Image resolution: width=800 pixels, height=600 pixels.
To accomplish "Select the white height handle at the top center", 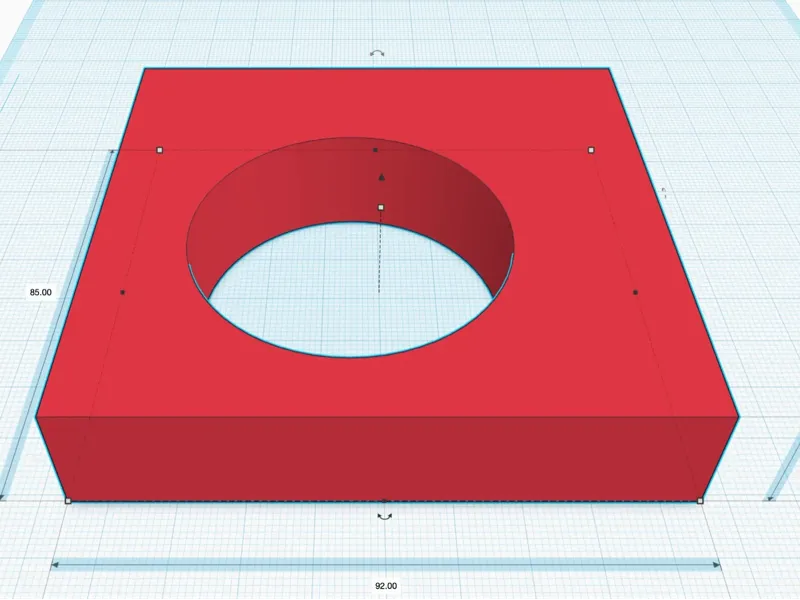I will (x=381, y=207).
